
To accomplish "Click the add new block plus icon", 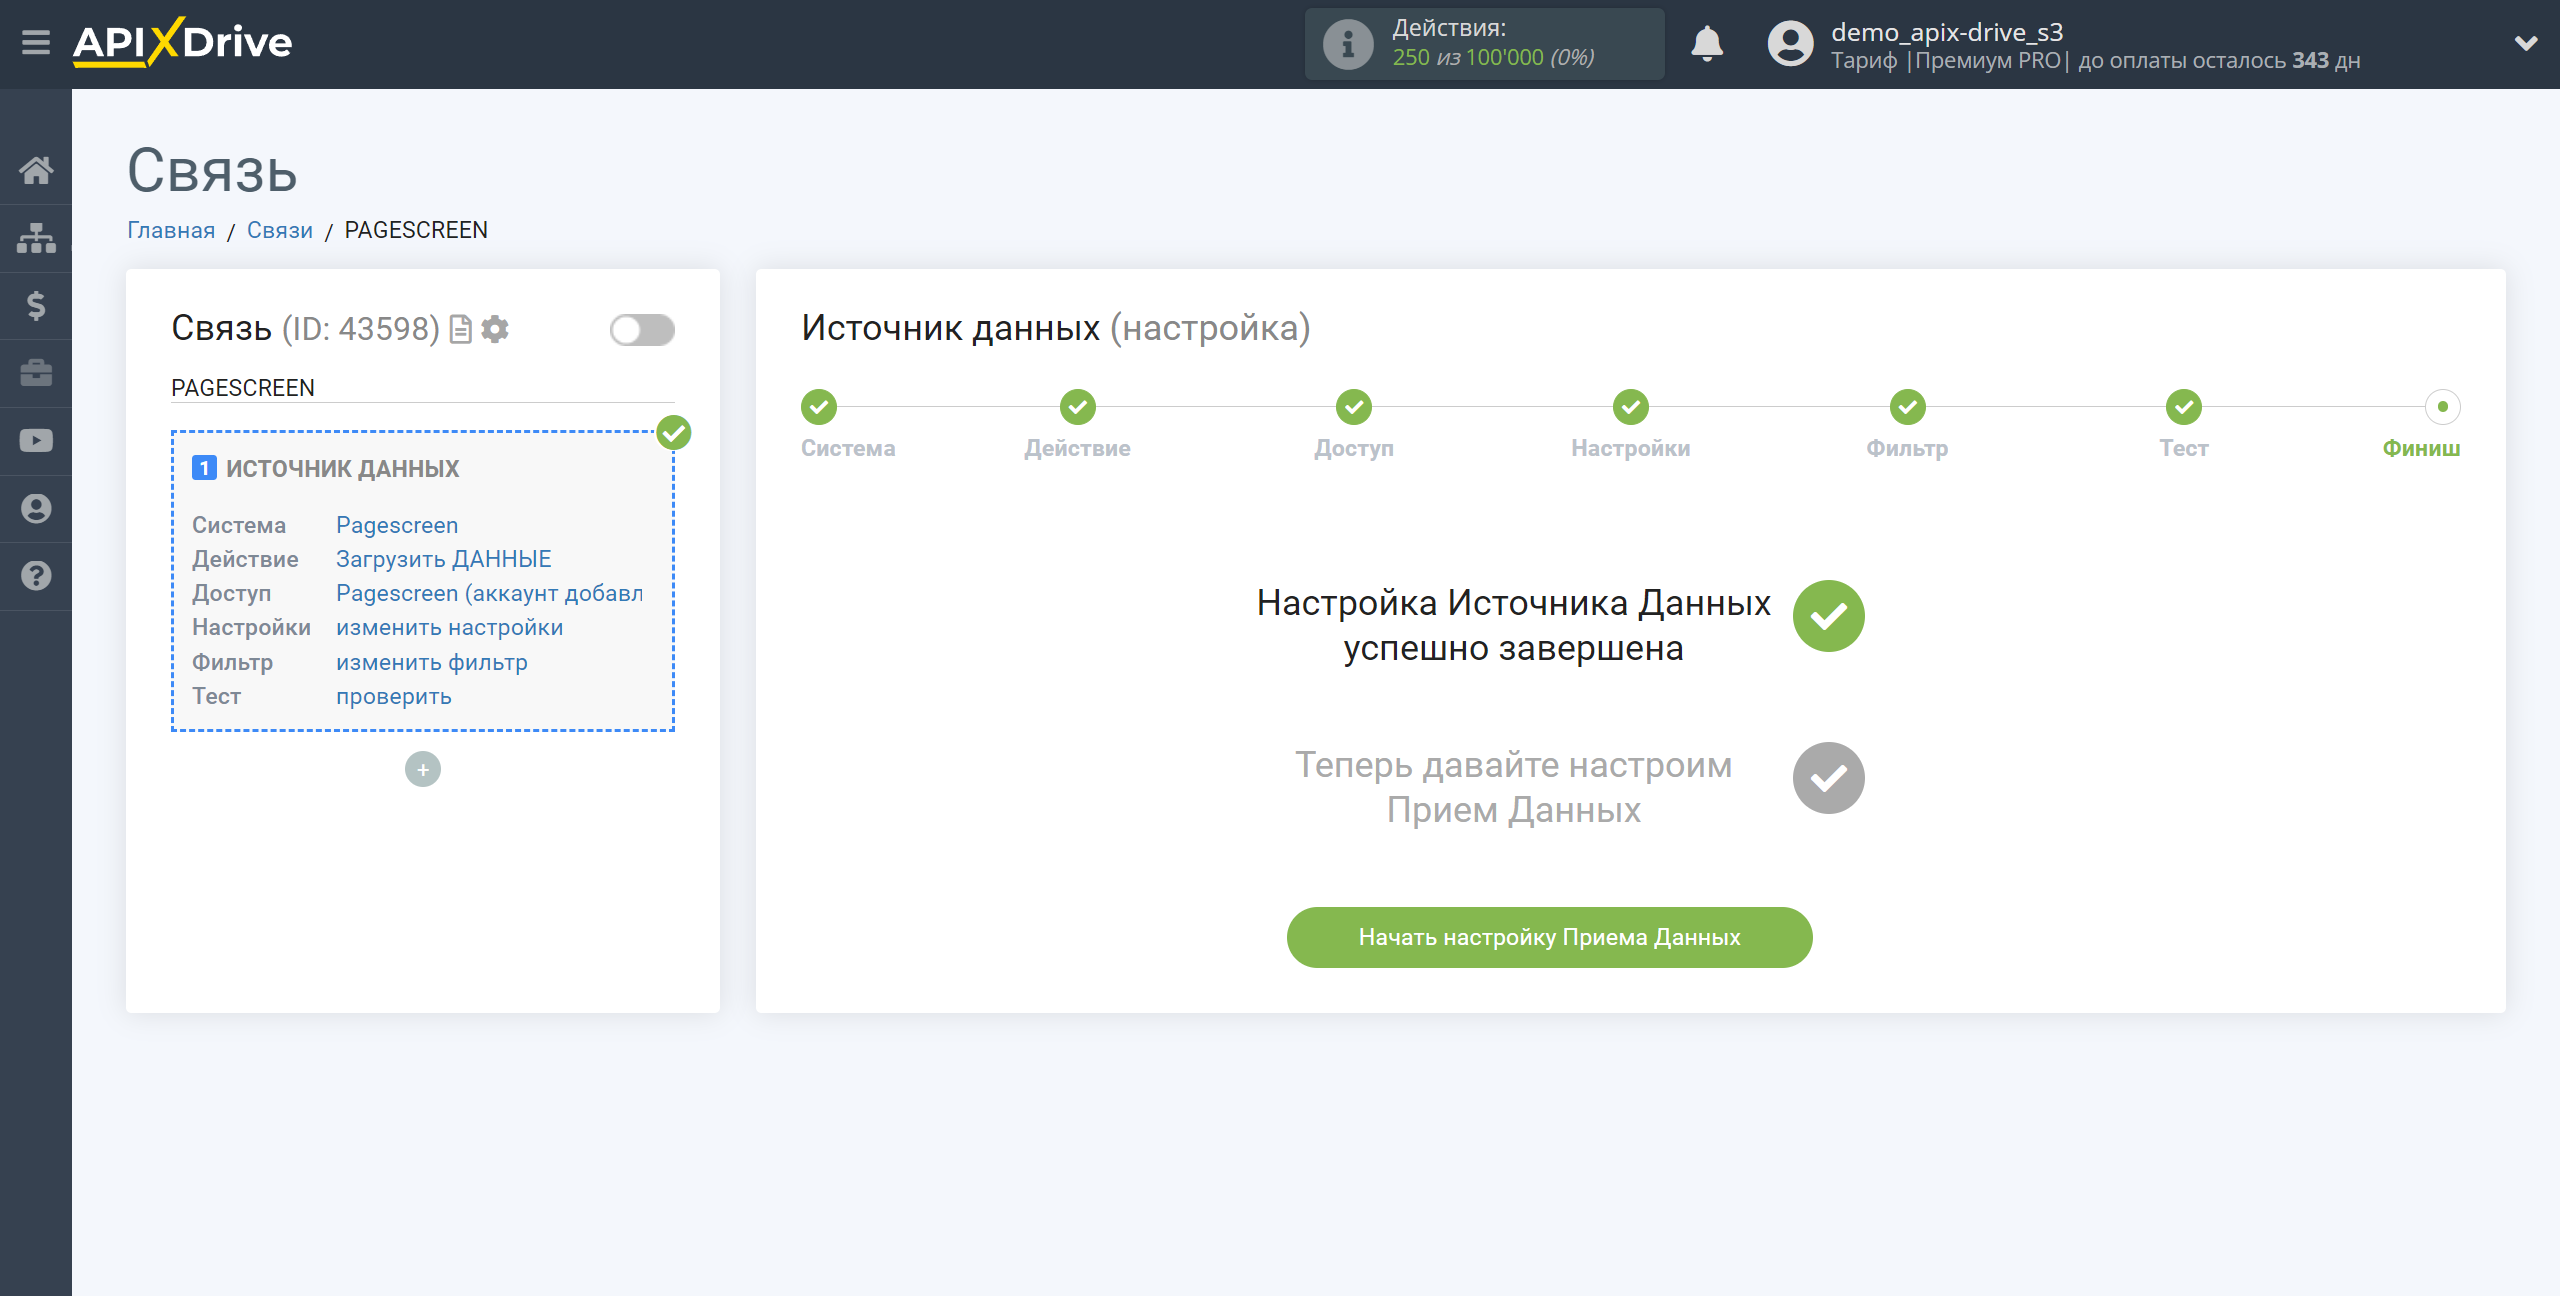I will coord(421,769).
